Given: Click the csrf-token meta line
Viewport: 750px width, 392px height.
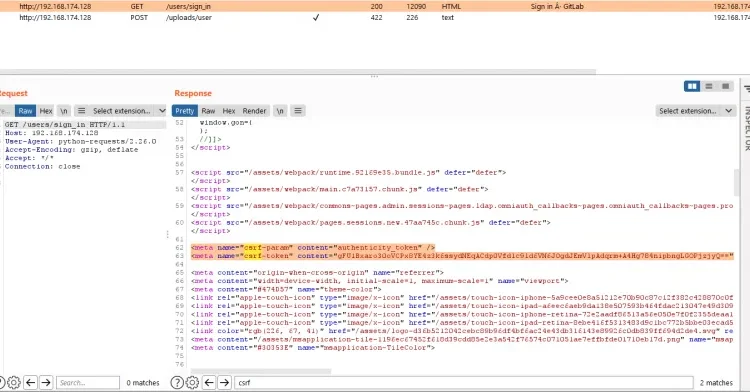Looking at the screenshot, I should 462,256.
